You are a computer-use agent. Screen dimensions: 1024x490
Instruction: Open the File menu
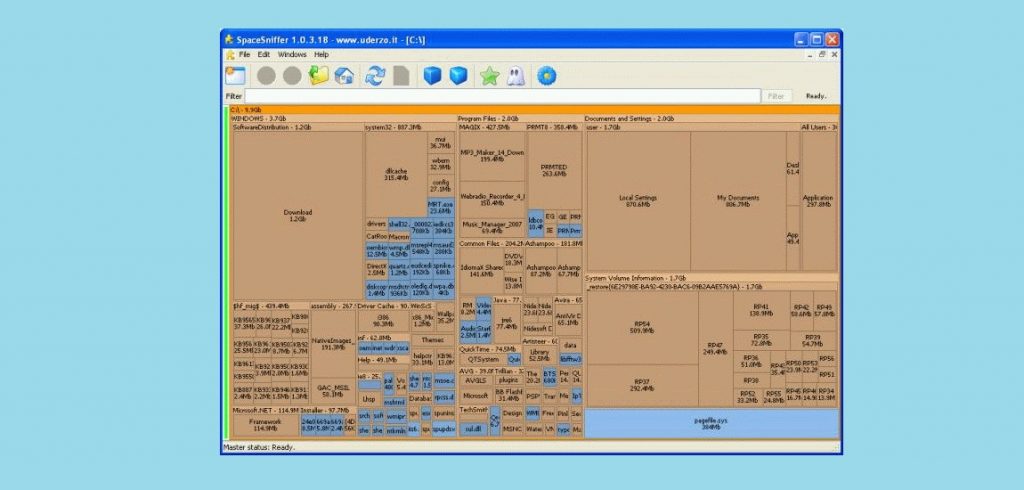[x=244, y=55]
